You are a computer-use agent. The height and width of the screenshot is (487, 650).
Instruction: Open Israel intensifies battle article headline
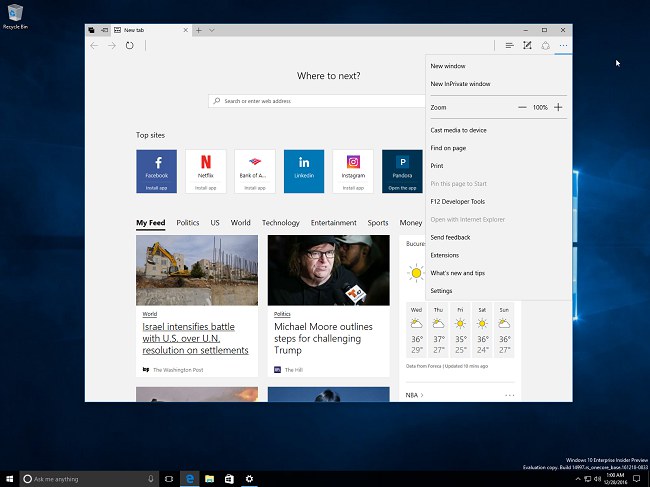pyautogui.click(x=195, y=339)
